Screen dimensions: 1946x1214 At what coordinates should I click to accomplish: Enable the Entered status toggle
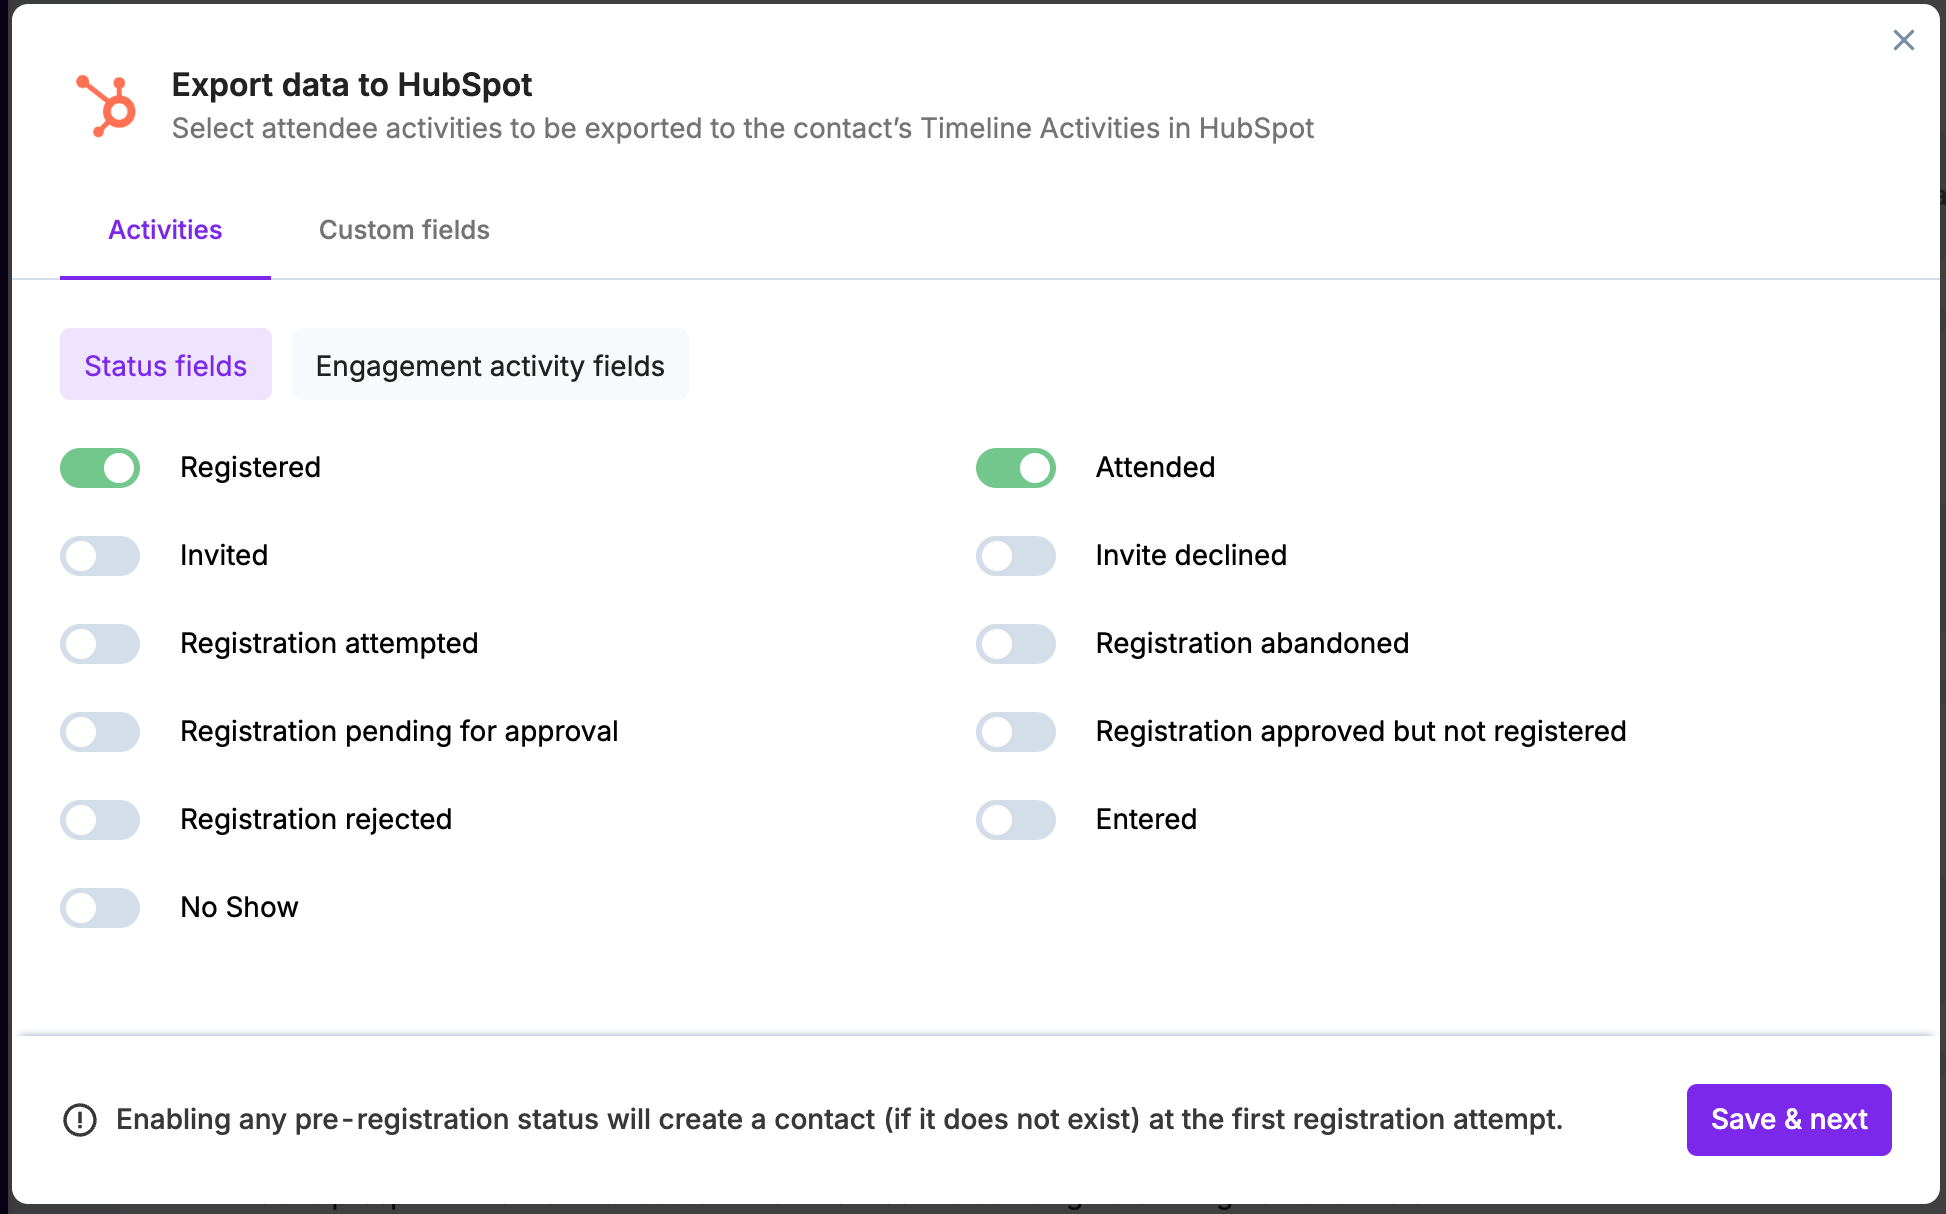(1015, 820)
